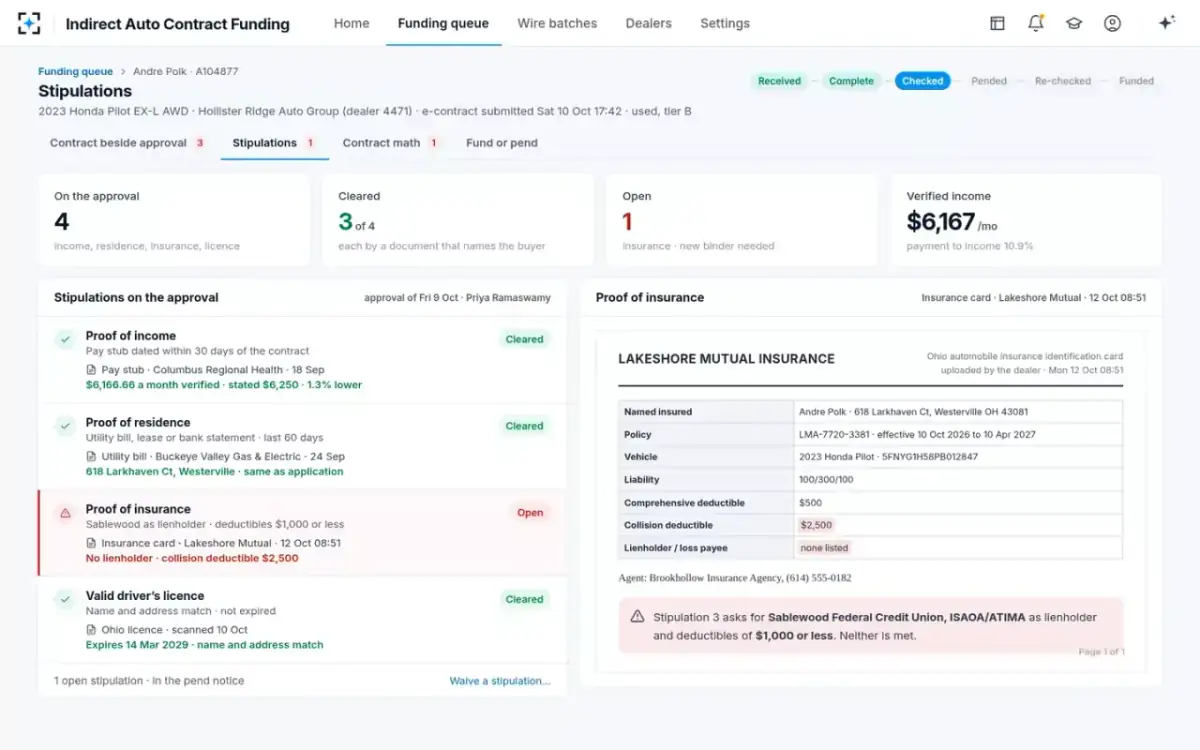
Task: Switch to the Contract math tab
Action: pyautogui.click(x=391, y=143)
